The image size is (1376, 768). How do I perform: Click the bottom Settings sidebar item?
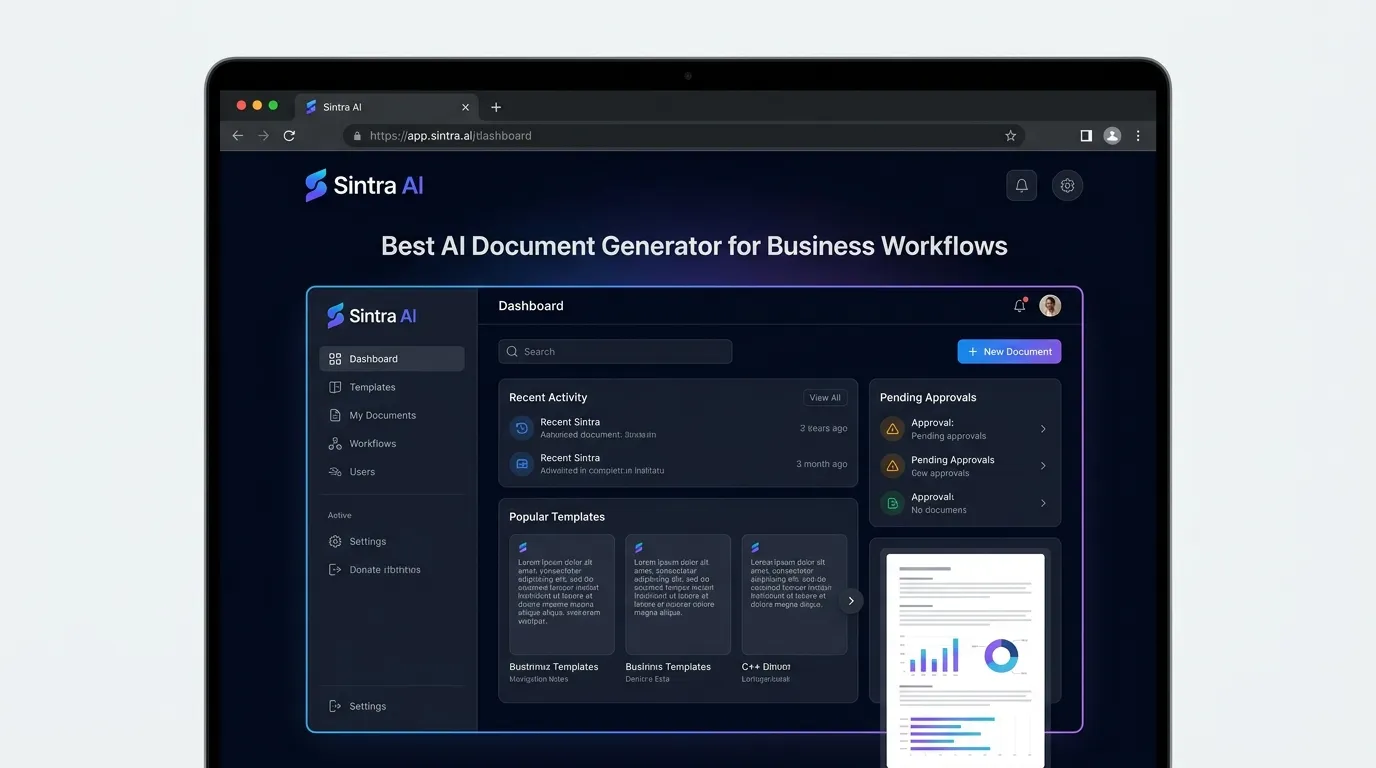point(392,706)
